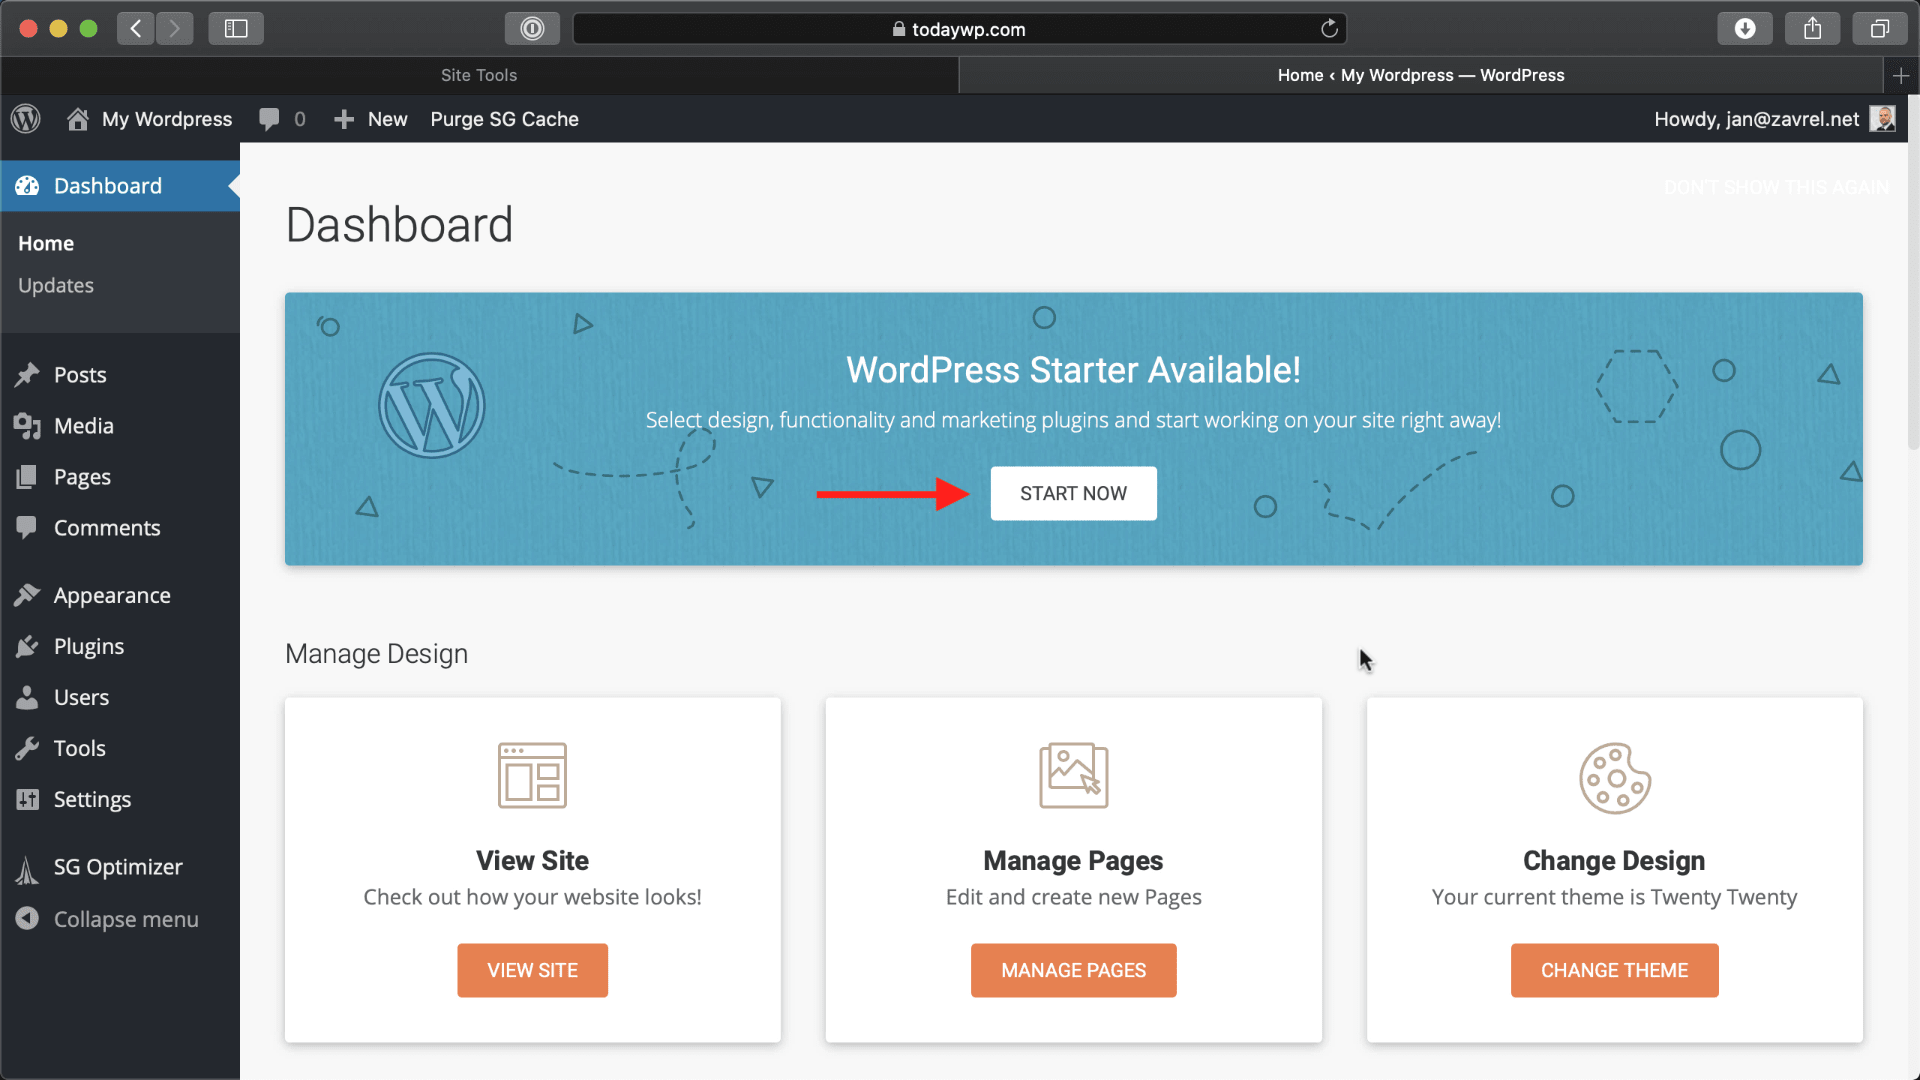The image size is (1920, 1080).
Task: Click the Settings sliders icon
Action: pyautogui.click(x=27, y=799)
